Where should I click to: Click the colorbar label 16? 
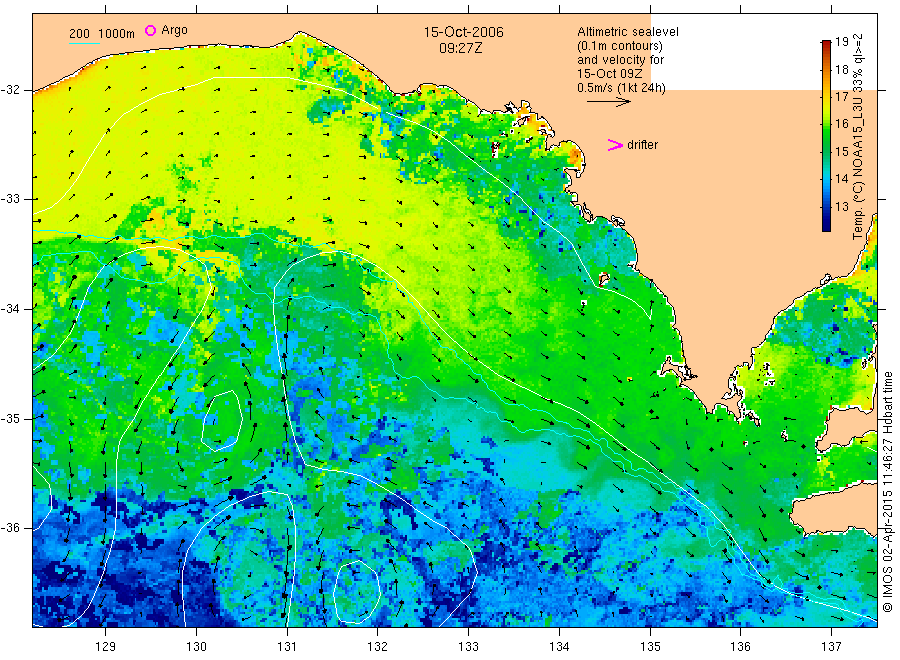coord(841,124)
